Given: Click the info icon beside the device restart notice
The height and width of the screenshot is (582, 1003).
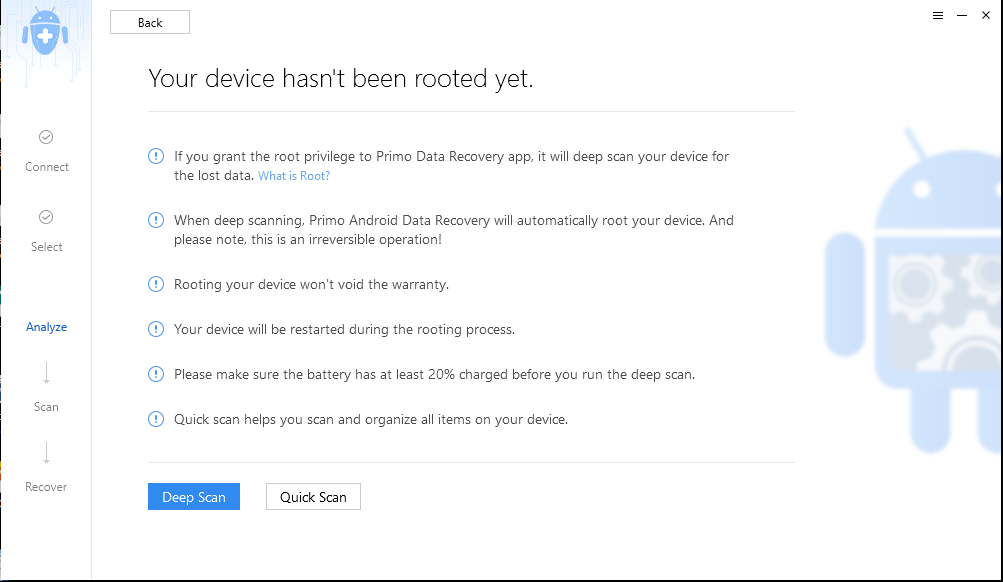Looking at the screenshot, I should pos(155,329).
